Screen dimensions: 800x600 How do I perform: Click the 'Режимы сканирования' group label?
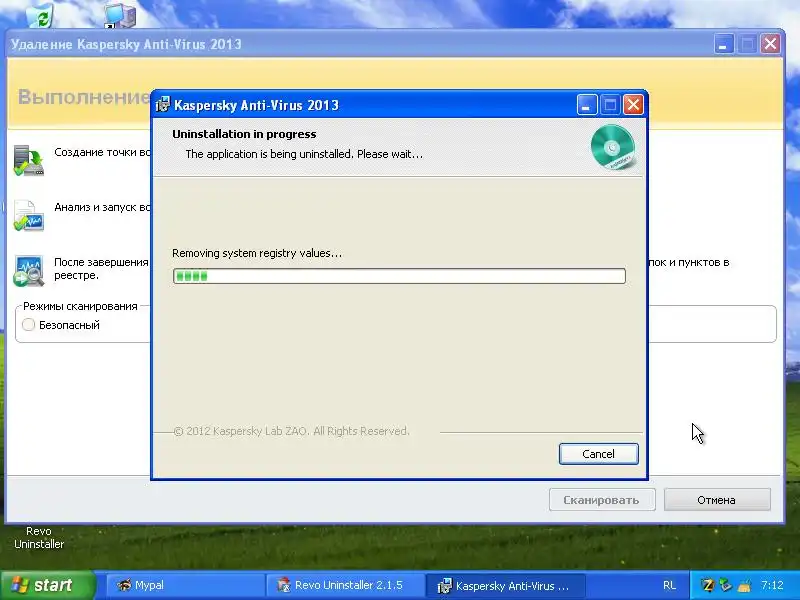tap(80, 306)
